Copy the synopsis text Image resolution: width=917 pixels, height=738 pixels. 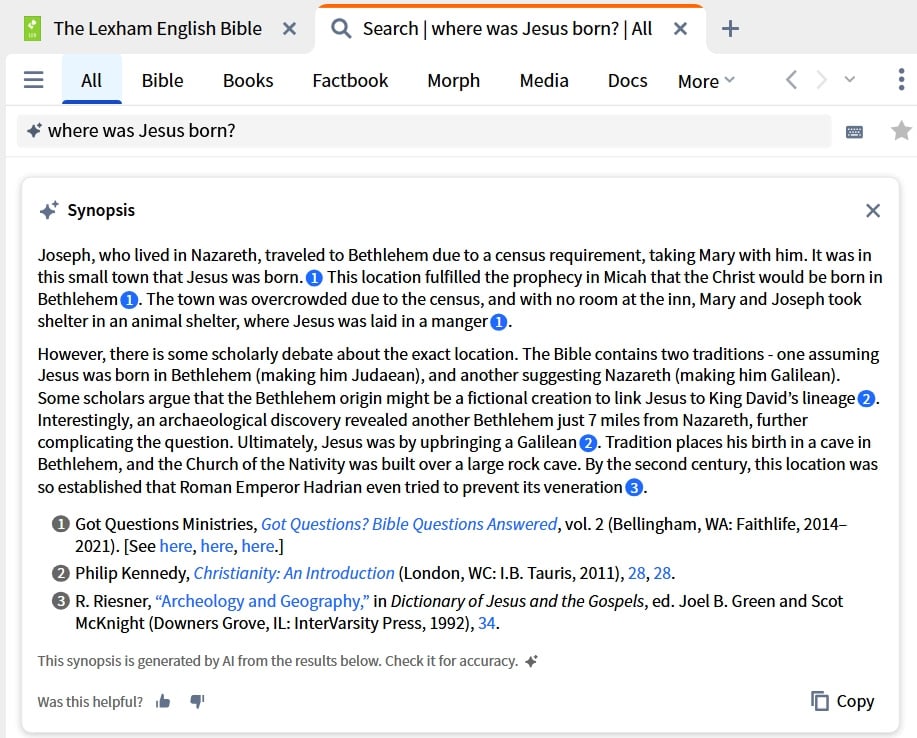[x=843, y=701]
